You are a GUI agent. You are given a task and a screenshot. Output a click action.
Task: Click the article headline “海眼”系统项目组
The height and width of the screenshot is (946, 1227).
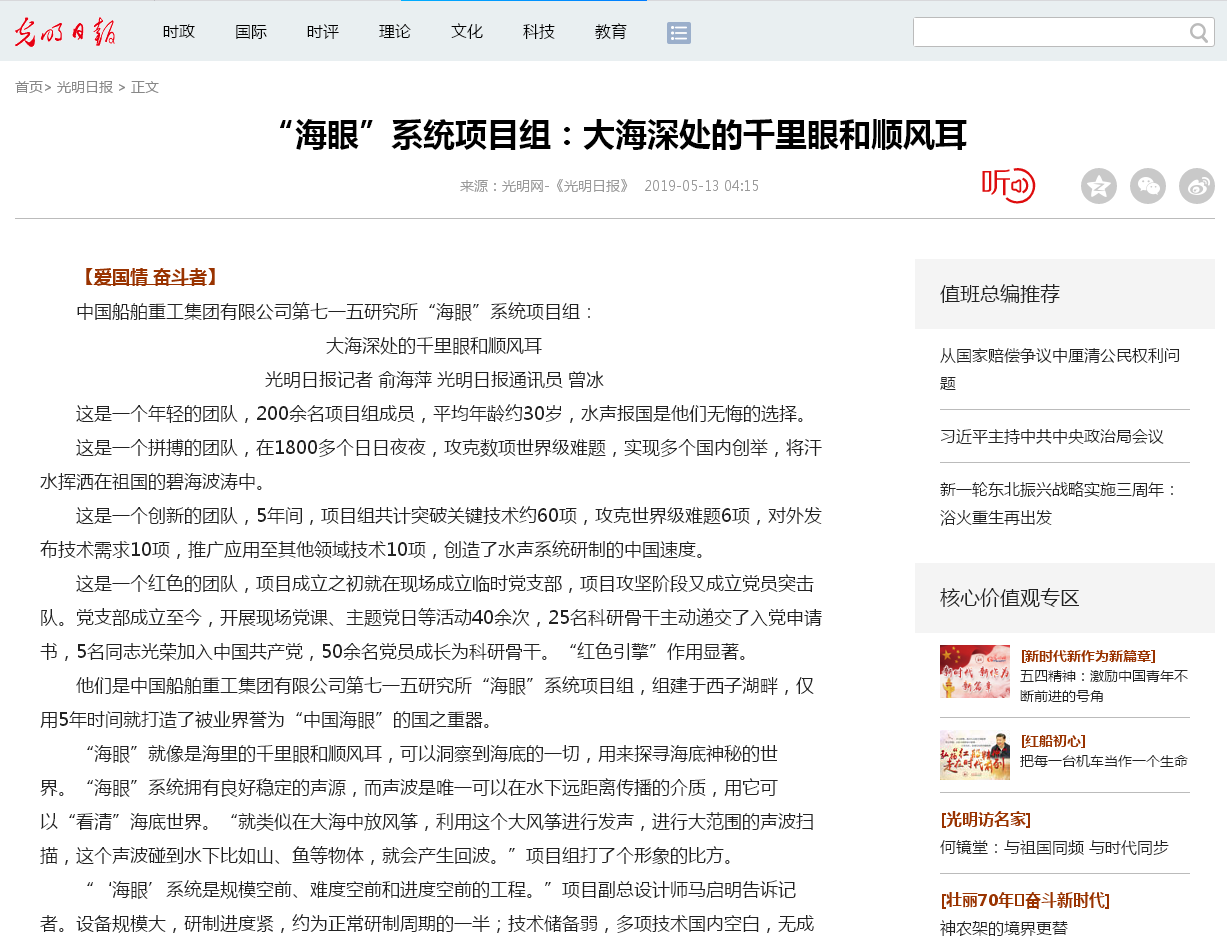[x=620, y=135]
